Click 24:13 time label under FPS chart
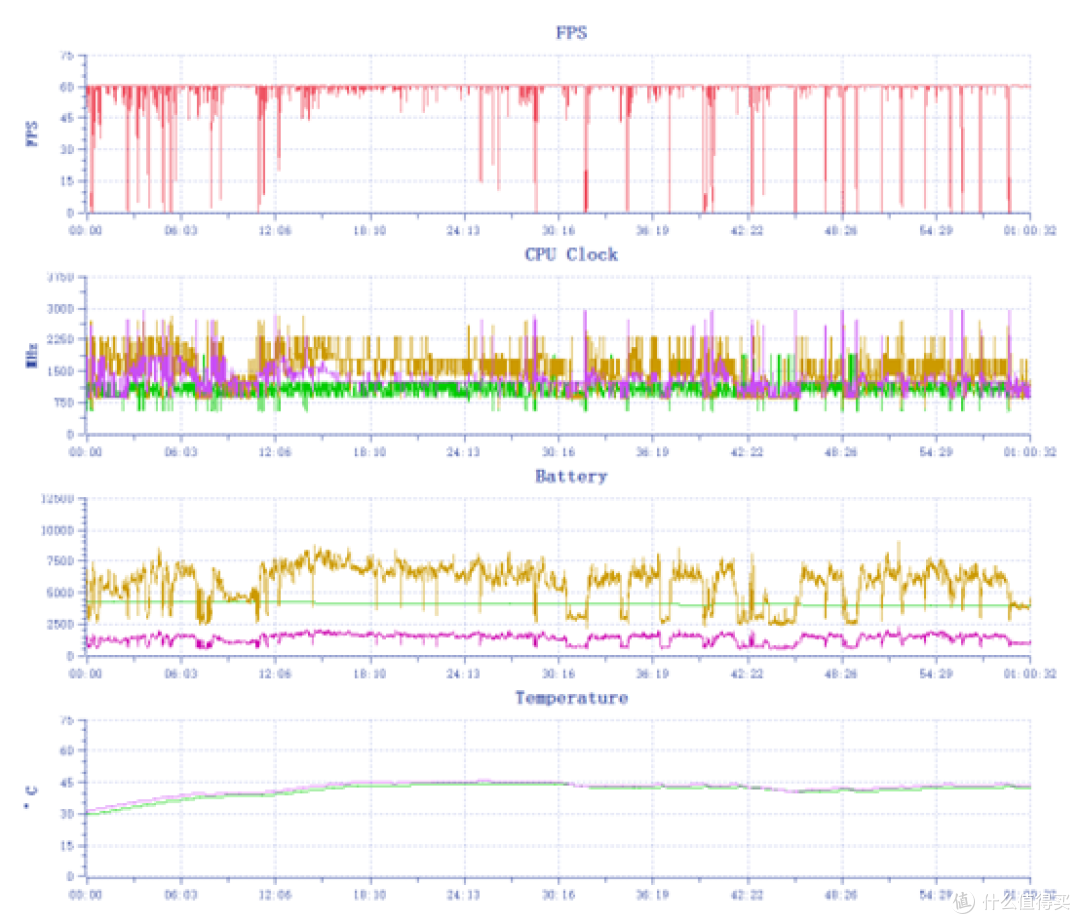 [464, 230]
